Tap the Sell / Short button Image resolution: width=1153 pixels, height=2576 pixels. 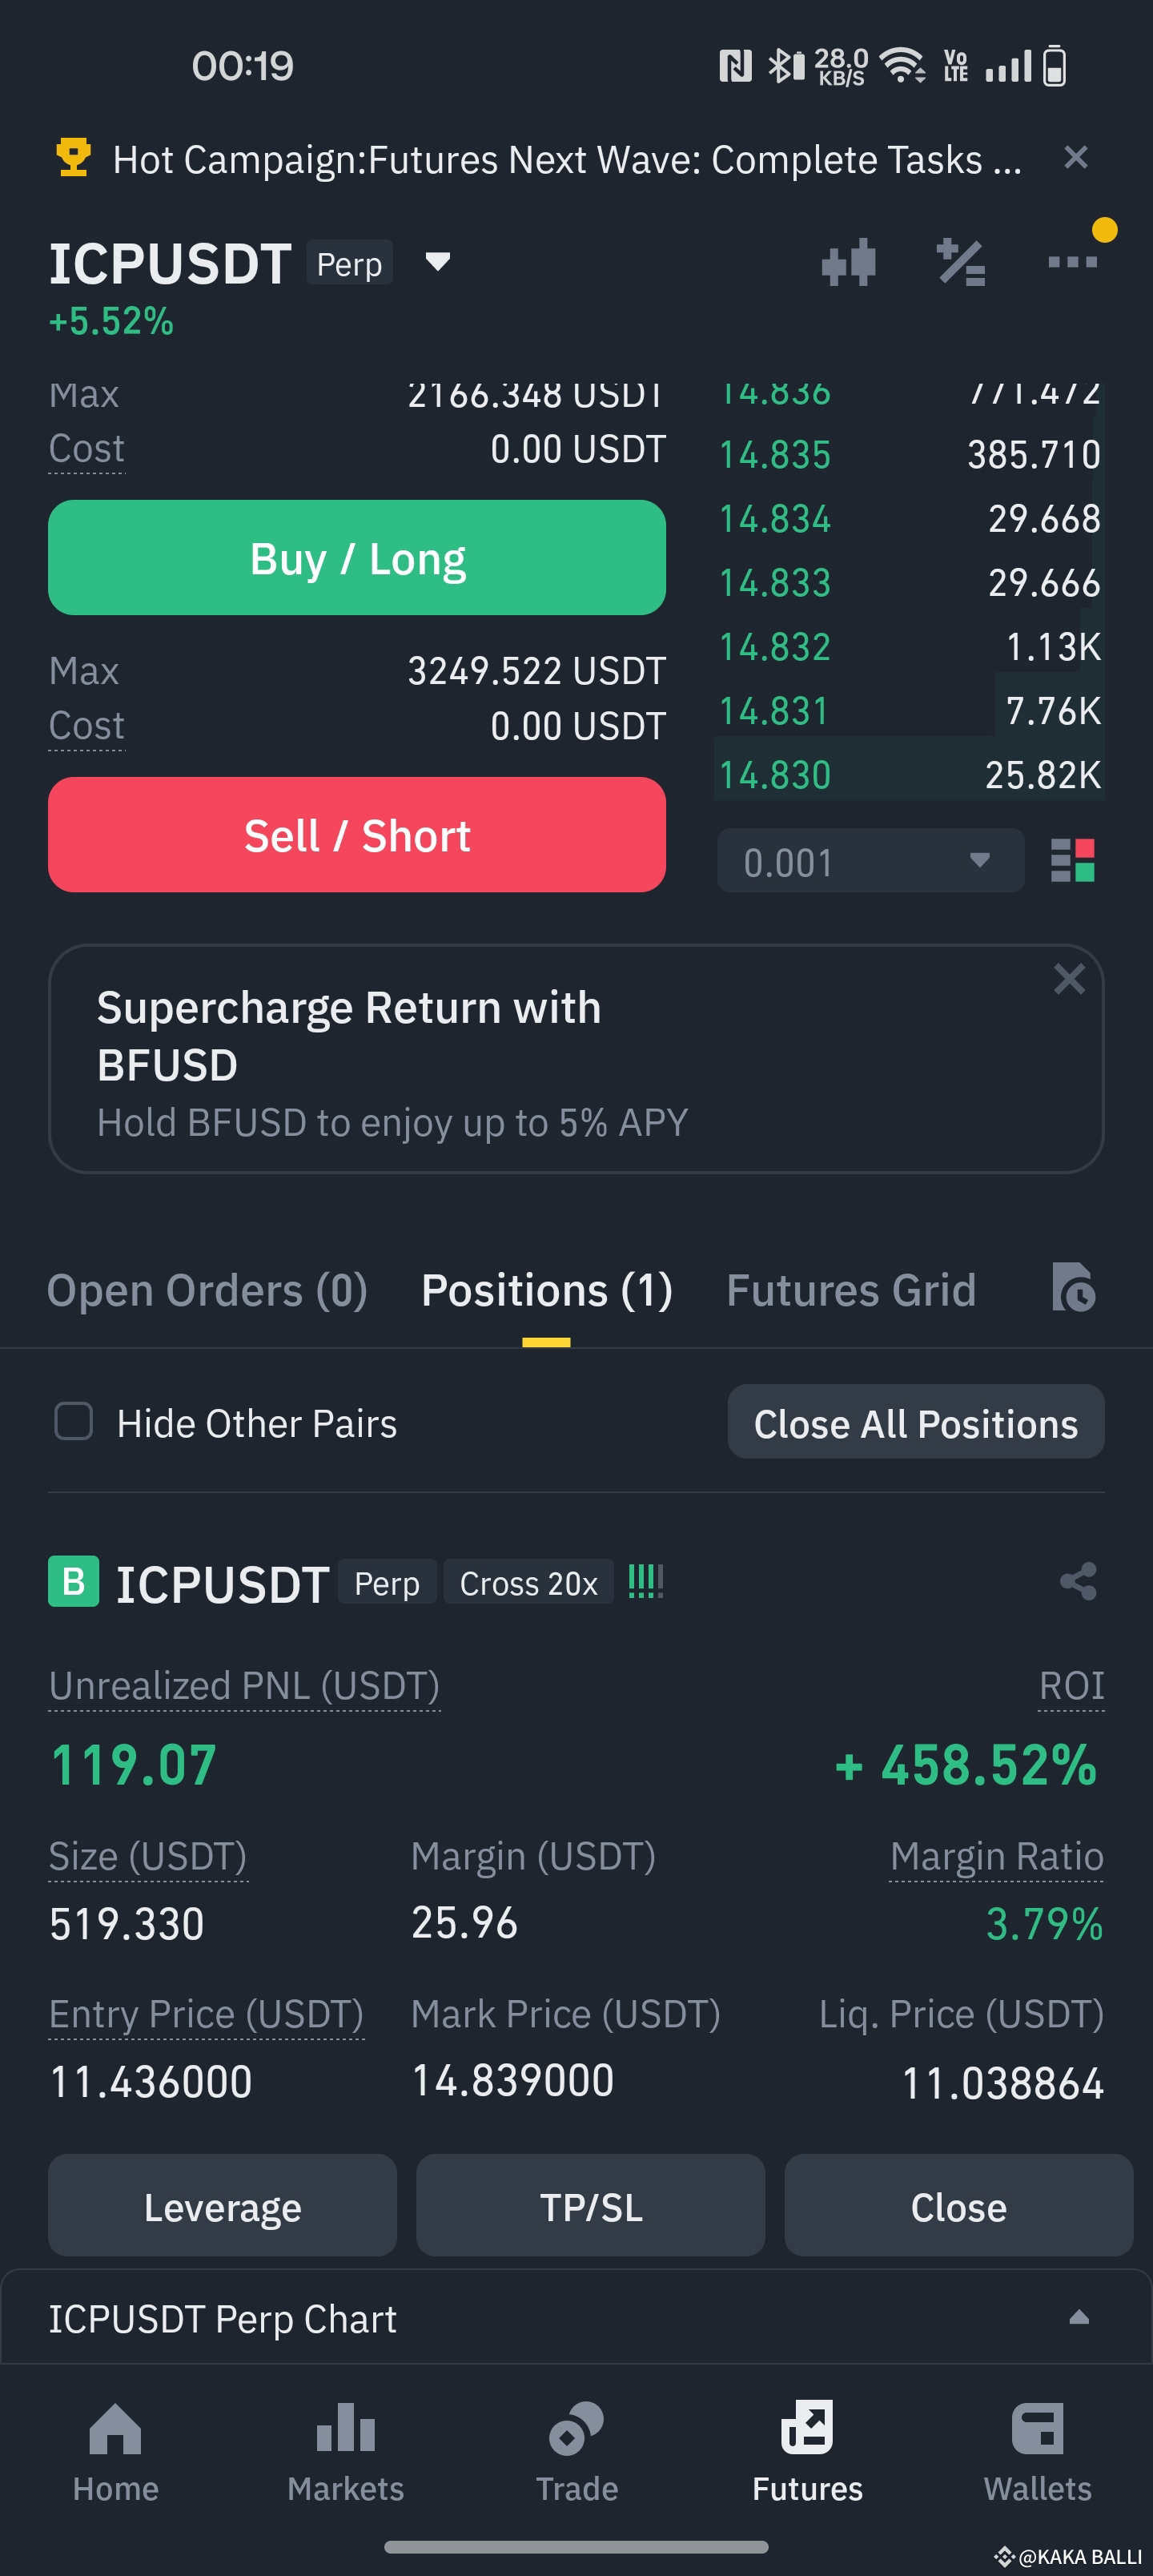coord(357,835)
